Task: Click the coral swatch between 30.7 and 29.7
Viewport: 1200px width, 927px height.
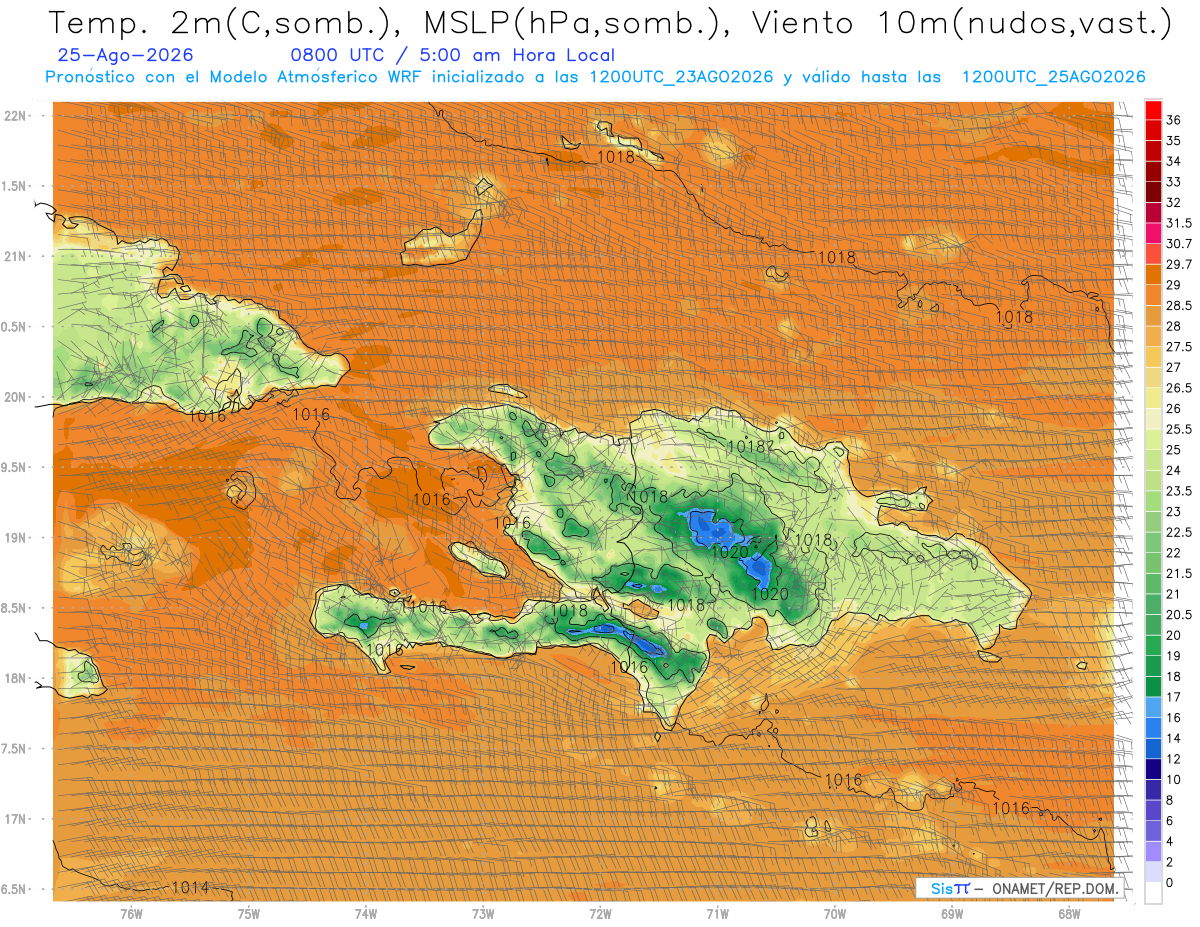Action: [x=1153, y=254]
